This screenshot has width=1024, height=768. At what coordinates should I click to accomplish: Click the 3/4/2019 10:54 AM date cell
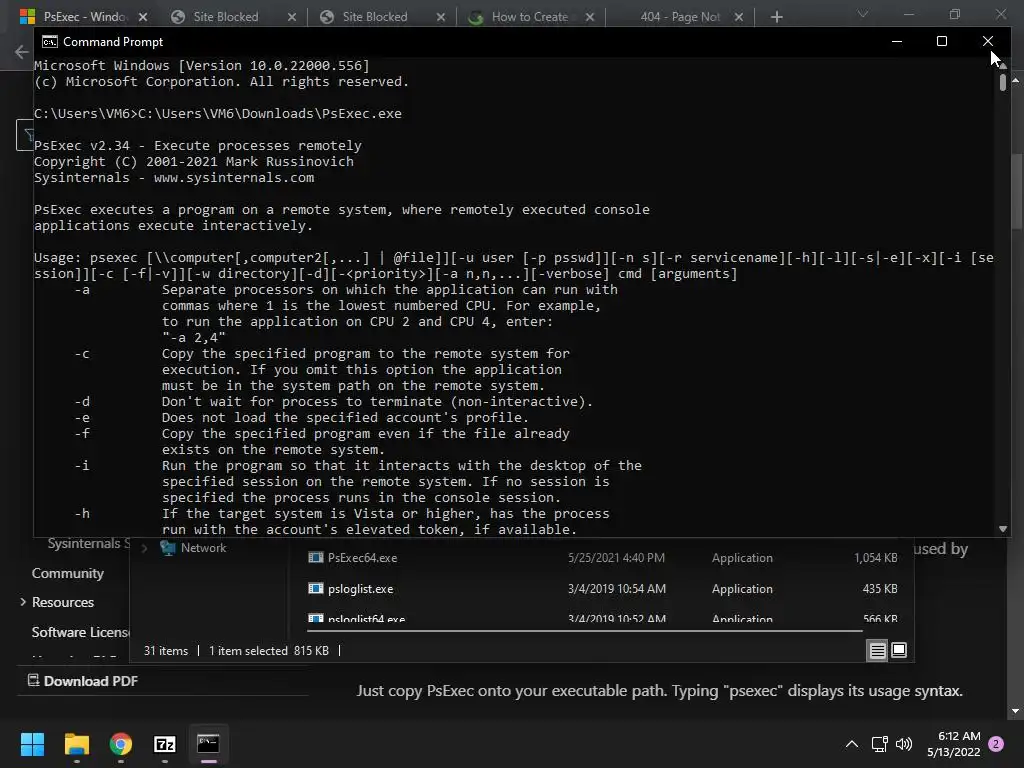click(617, 588)
